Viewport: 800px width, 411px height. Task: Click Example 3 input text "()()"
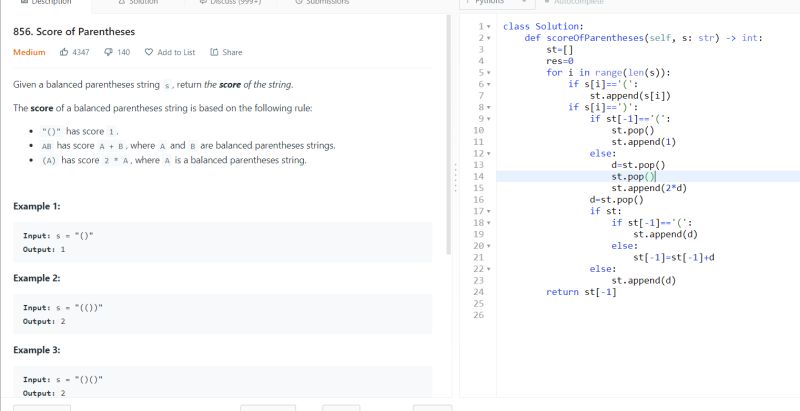pyautogui.click(x=89, y=379)
